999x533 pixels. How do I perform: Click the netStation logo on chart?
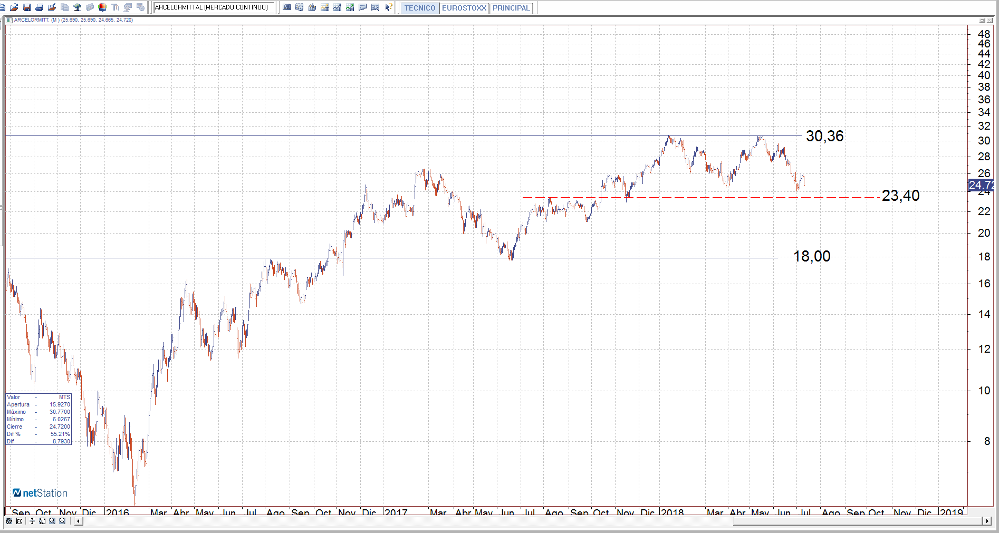[41, 493]
